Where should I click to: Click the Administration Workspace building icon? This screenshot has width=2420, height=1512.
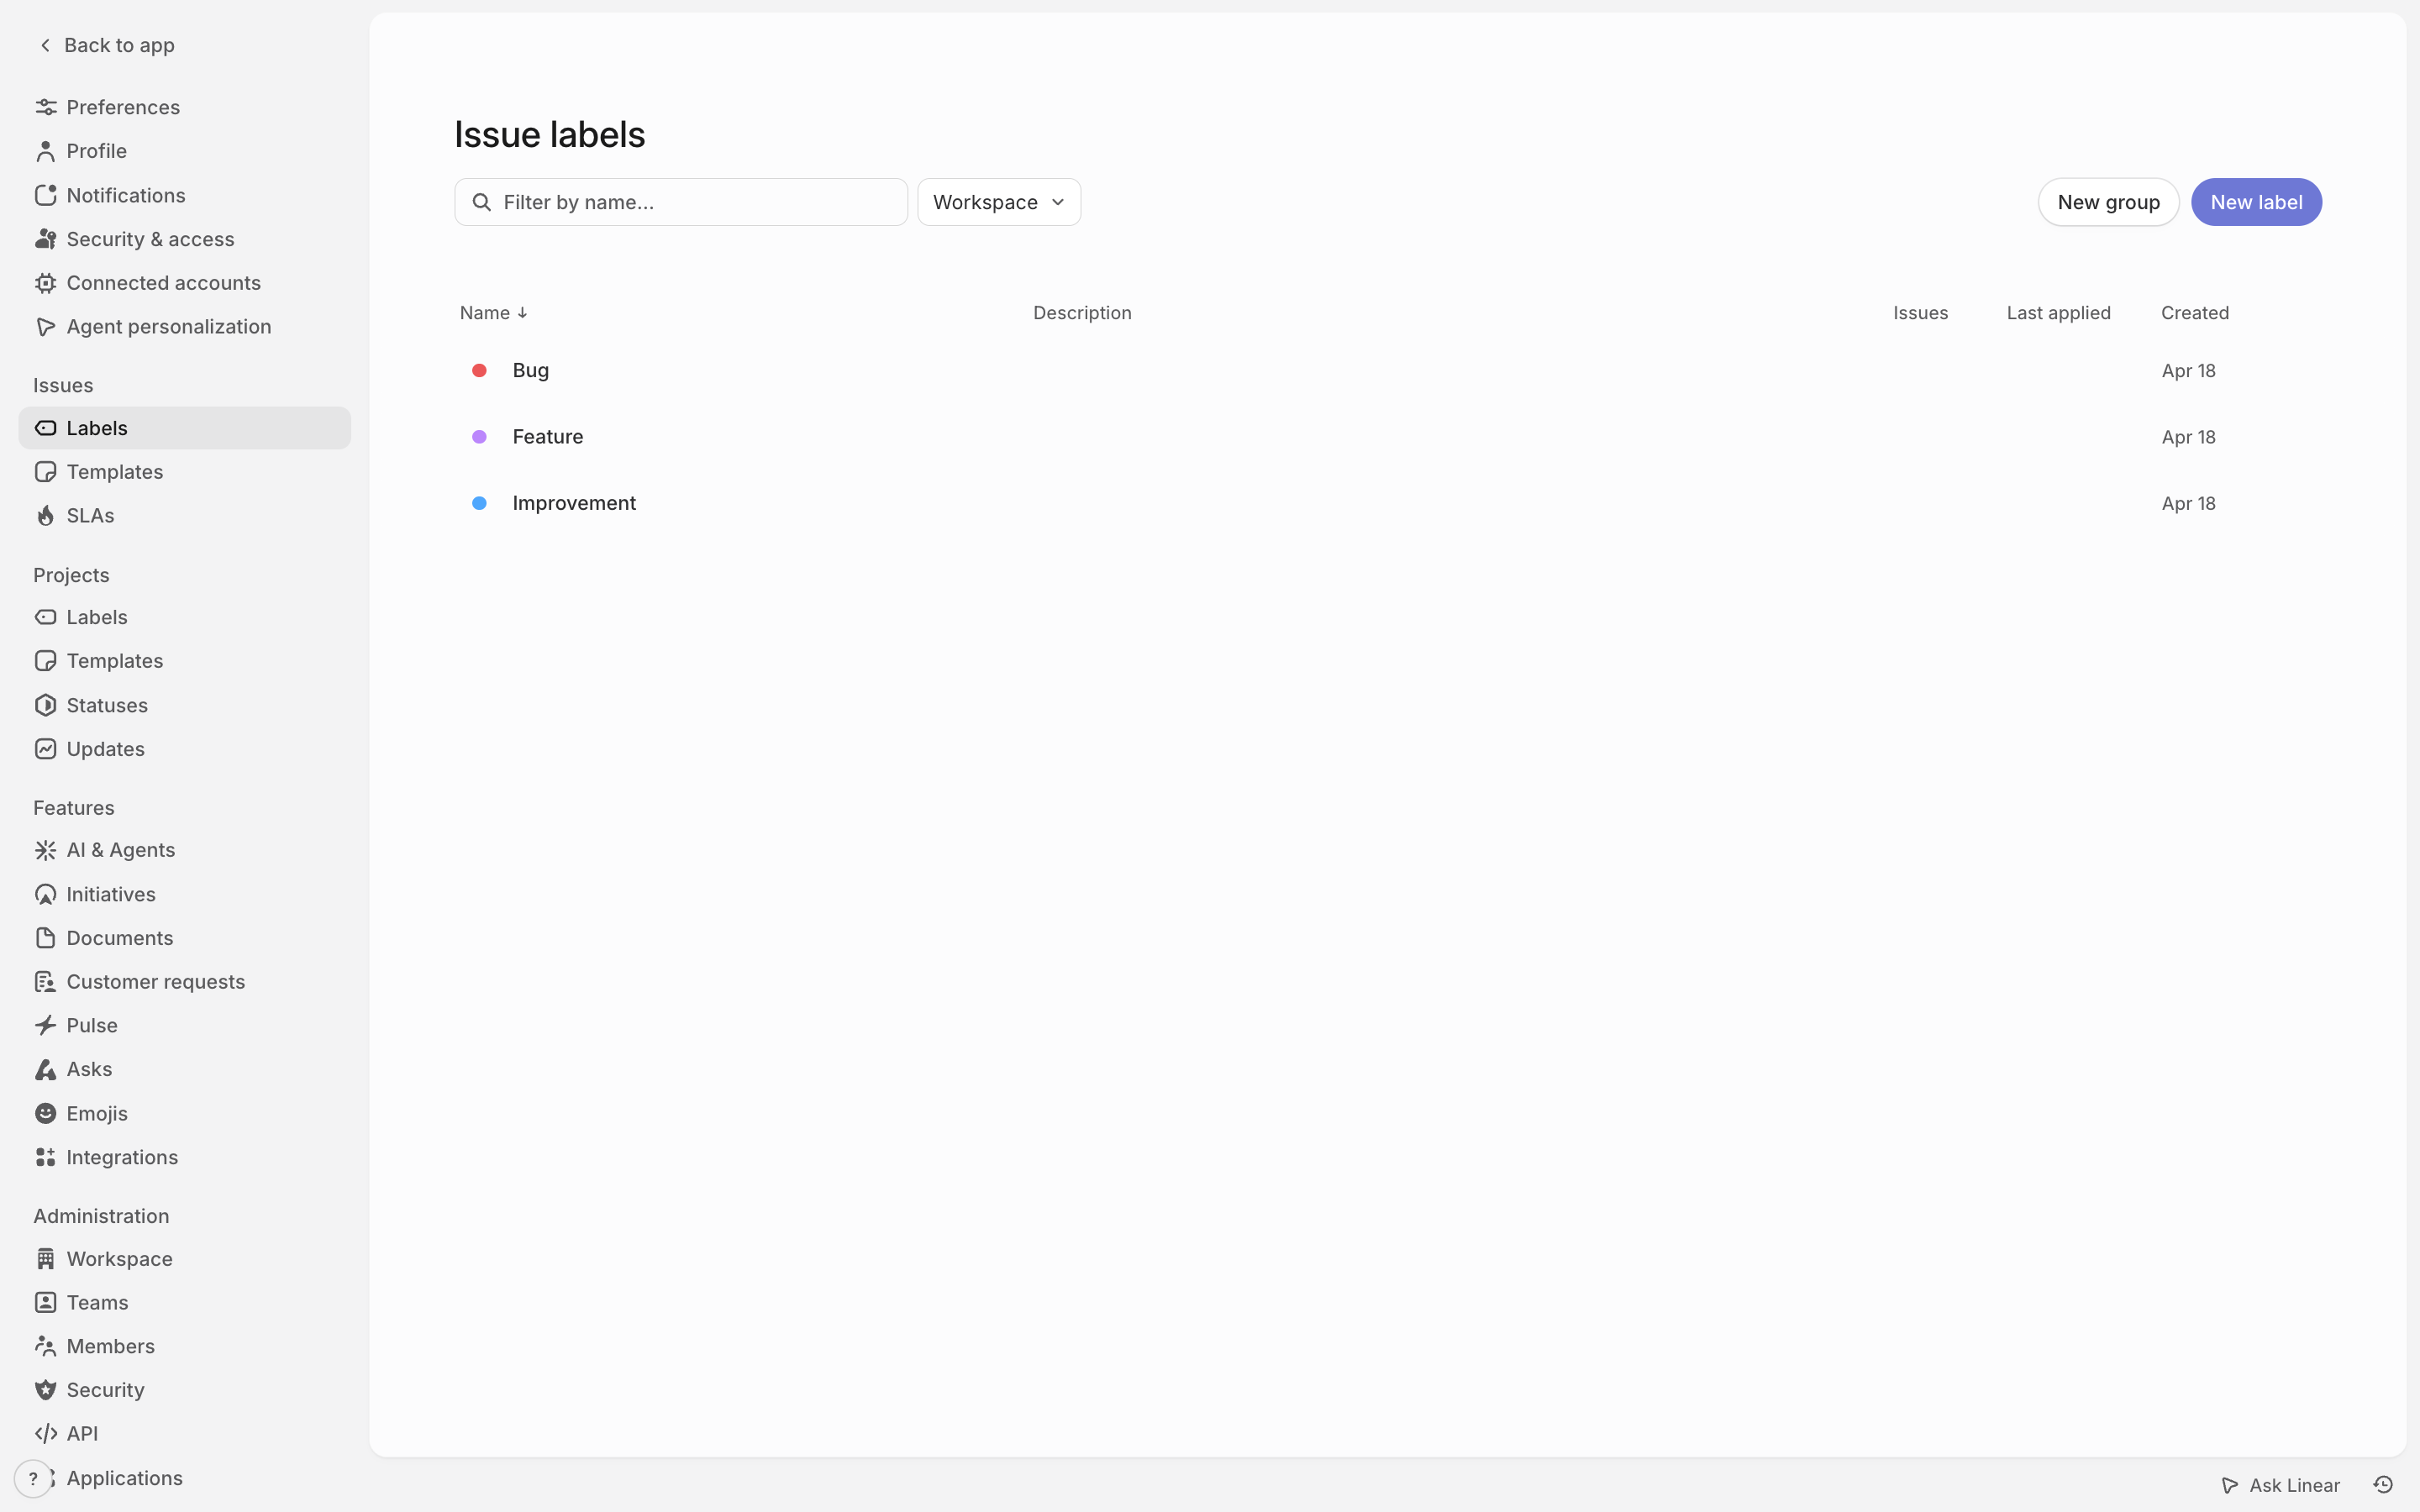click(x=46, y=1259)
